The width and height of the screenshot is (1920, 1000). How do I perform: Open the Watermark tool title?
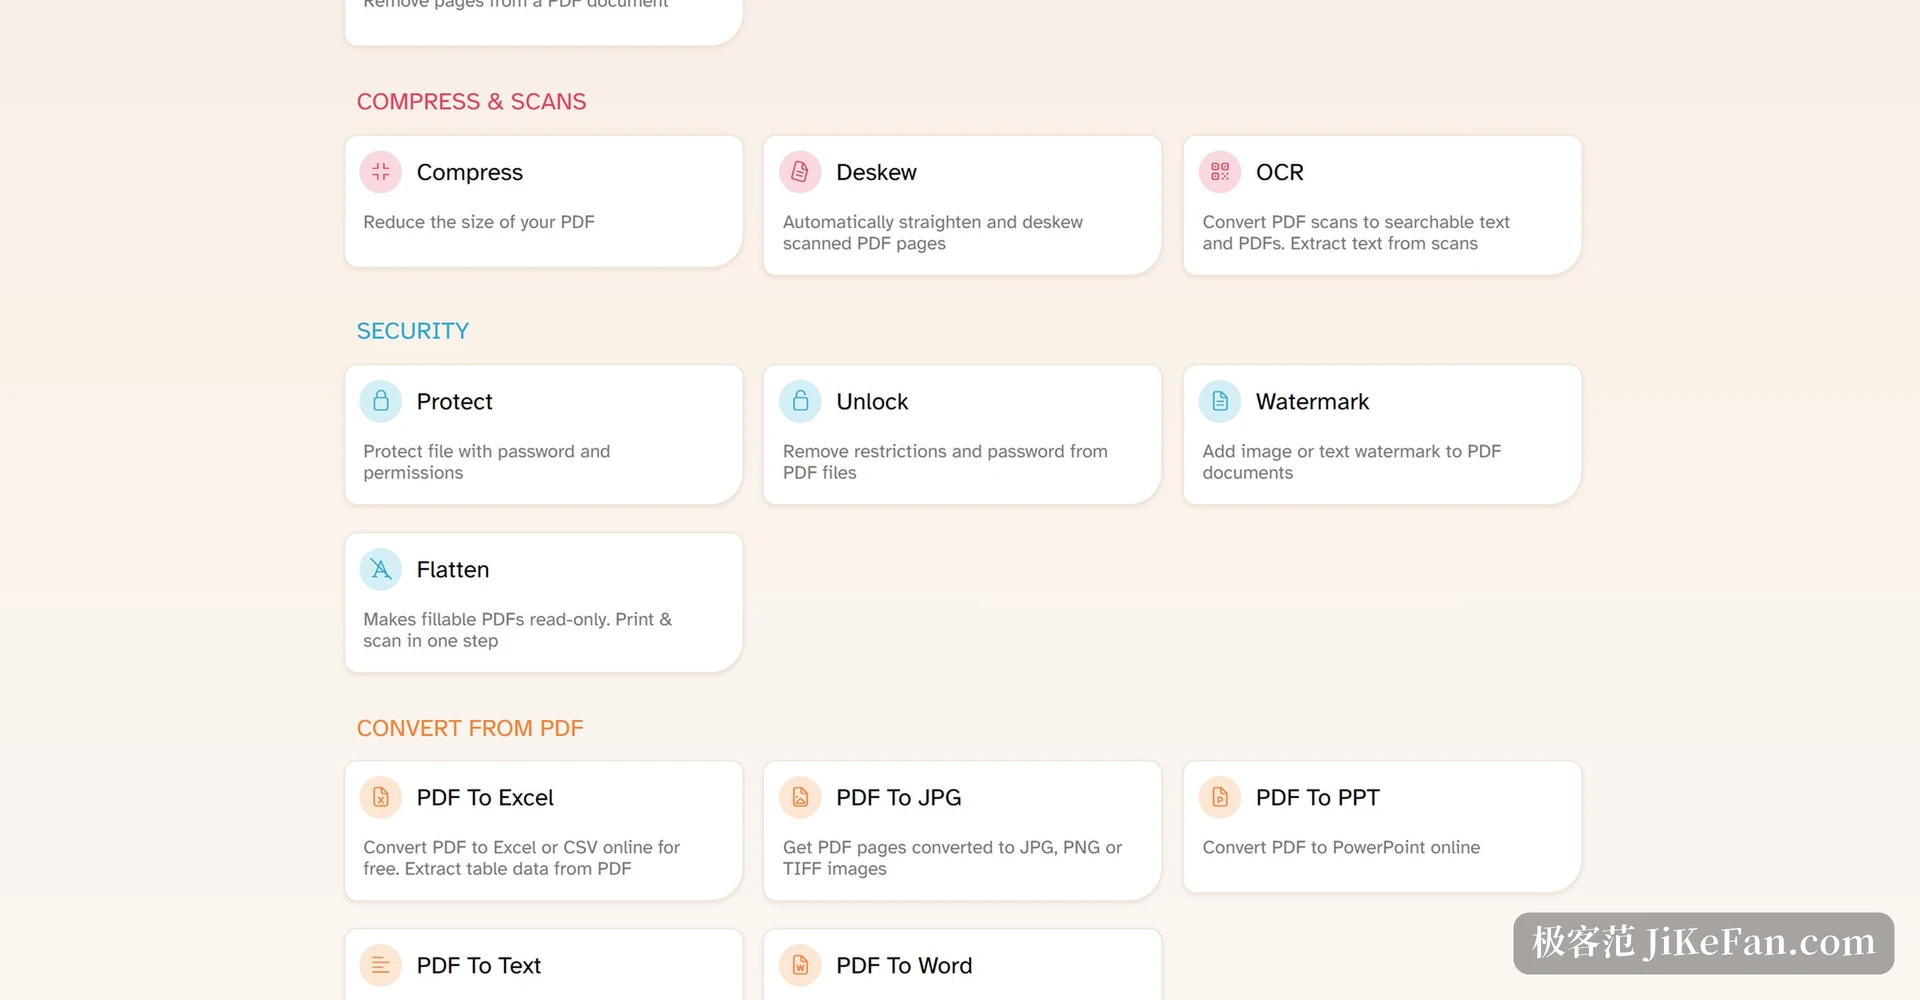1312,401
